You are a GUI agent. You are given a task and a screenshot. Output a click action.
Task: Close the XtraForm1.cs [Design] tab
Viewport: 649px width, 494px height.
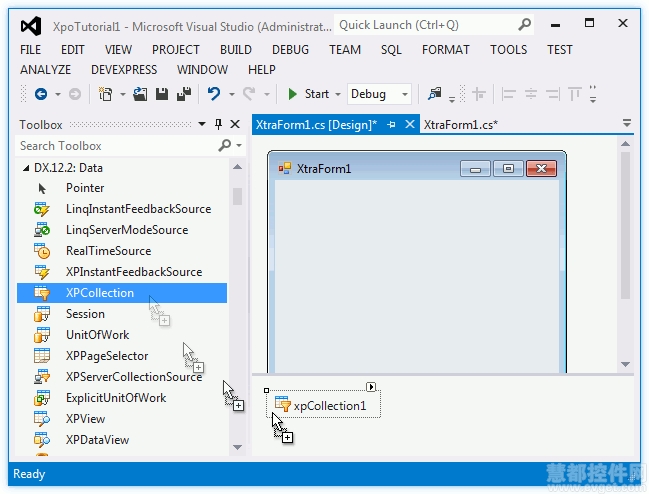tap(410, 124)
